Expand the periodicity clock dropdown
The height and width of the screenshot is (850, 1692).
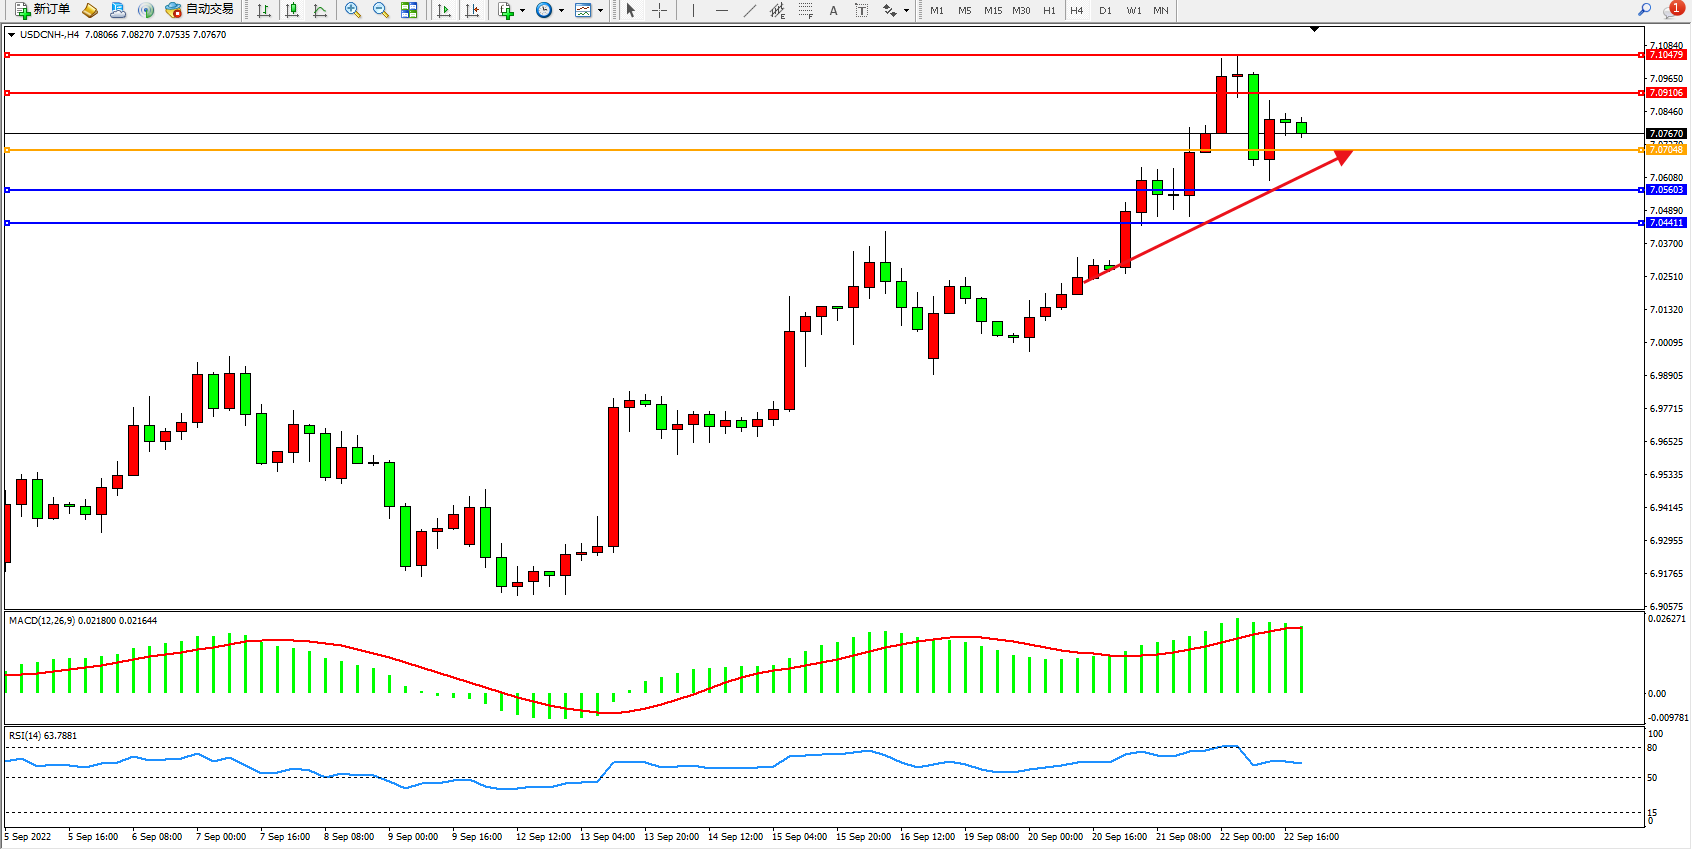click(x=561, y=11)
